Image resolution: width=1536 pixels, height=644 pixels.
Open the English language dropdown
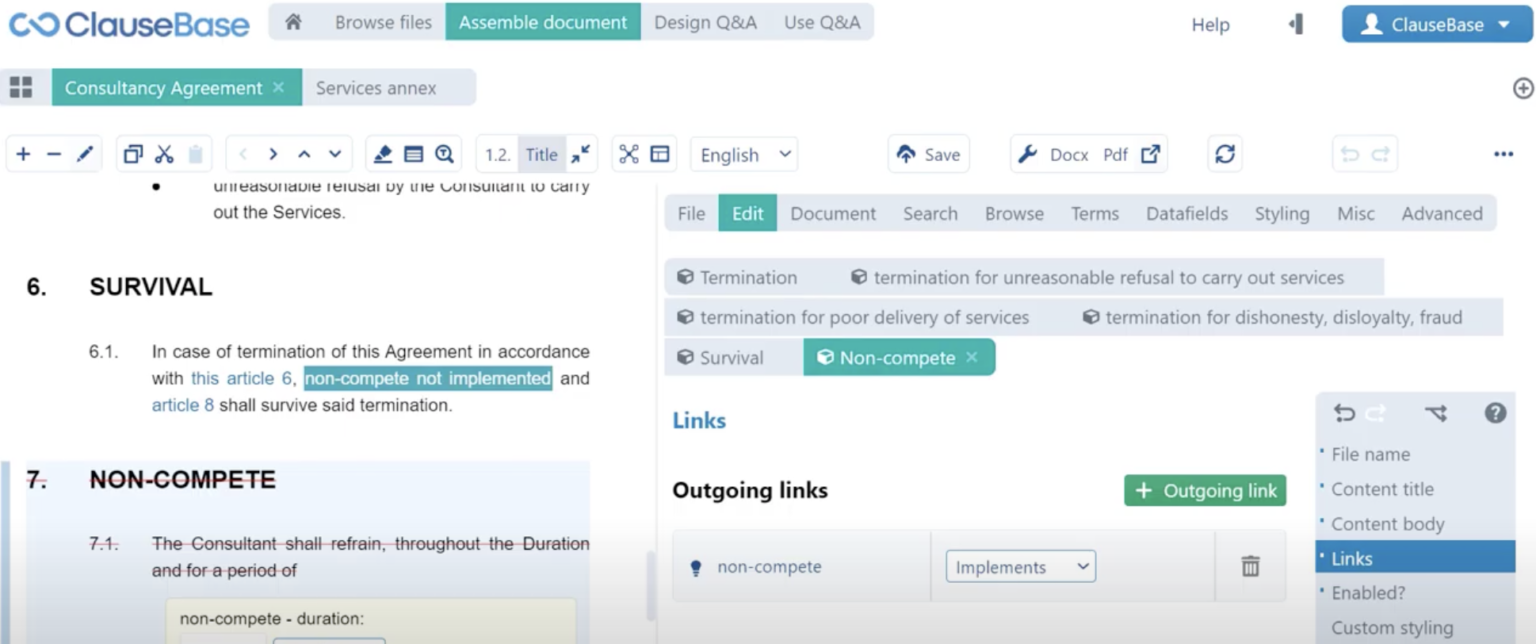point(745,155)
